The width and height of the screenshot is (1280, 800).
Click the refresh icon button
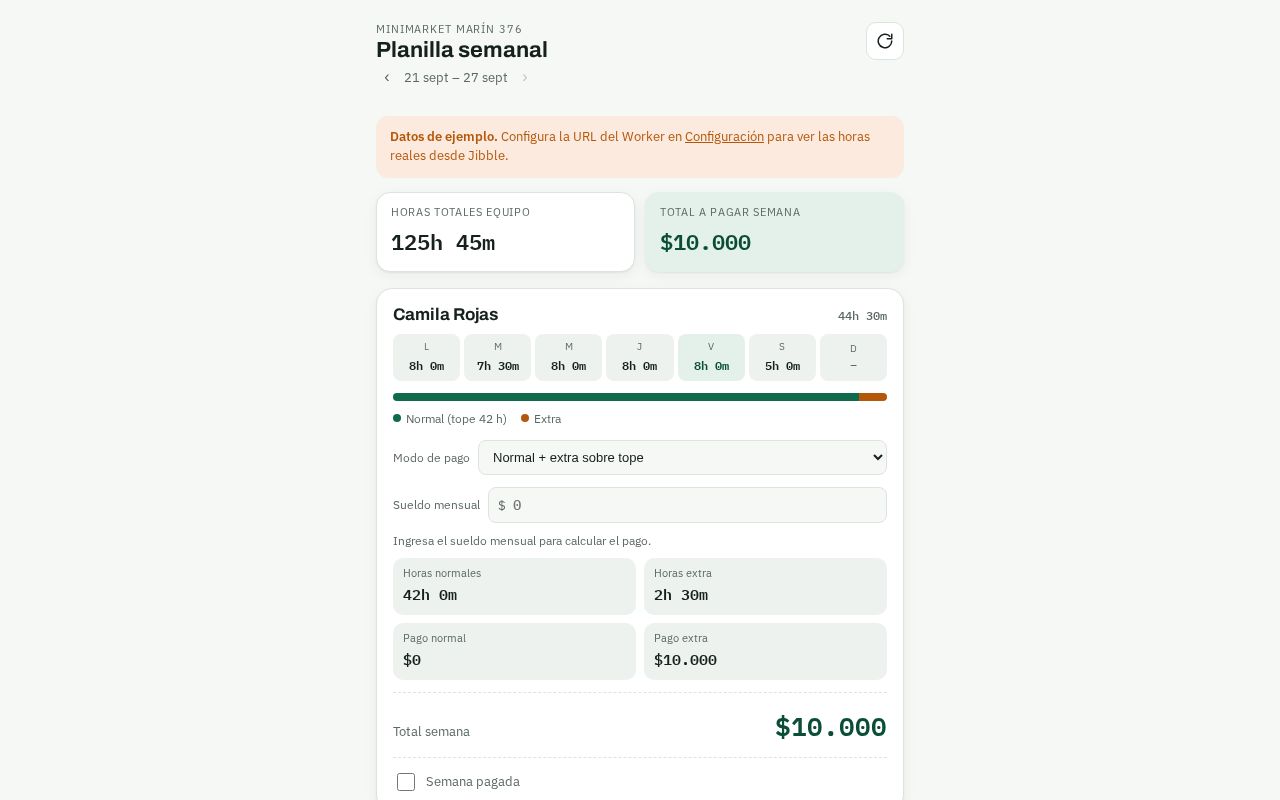click(x=885, y=41)
